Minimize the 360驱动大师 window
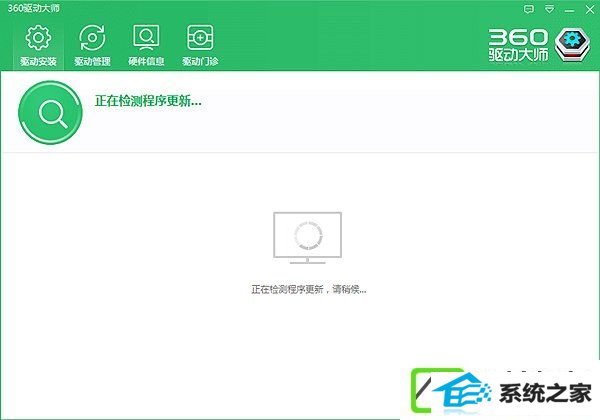Screen dimensions: 600x420 [x=569, y=10]
